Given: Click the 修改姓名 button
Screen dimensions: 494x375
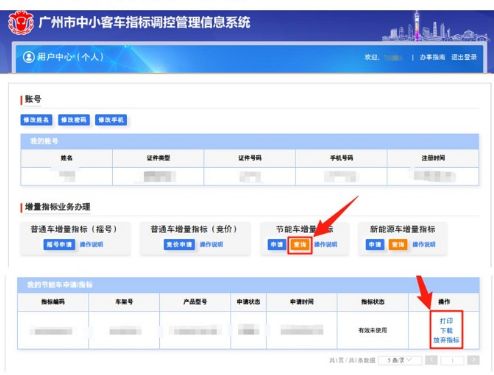Looking at the screenshot, I should tap(36, 120).
